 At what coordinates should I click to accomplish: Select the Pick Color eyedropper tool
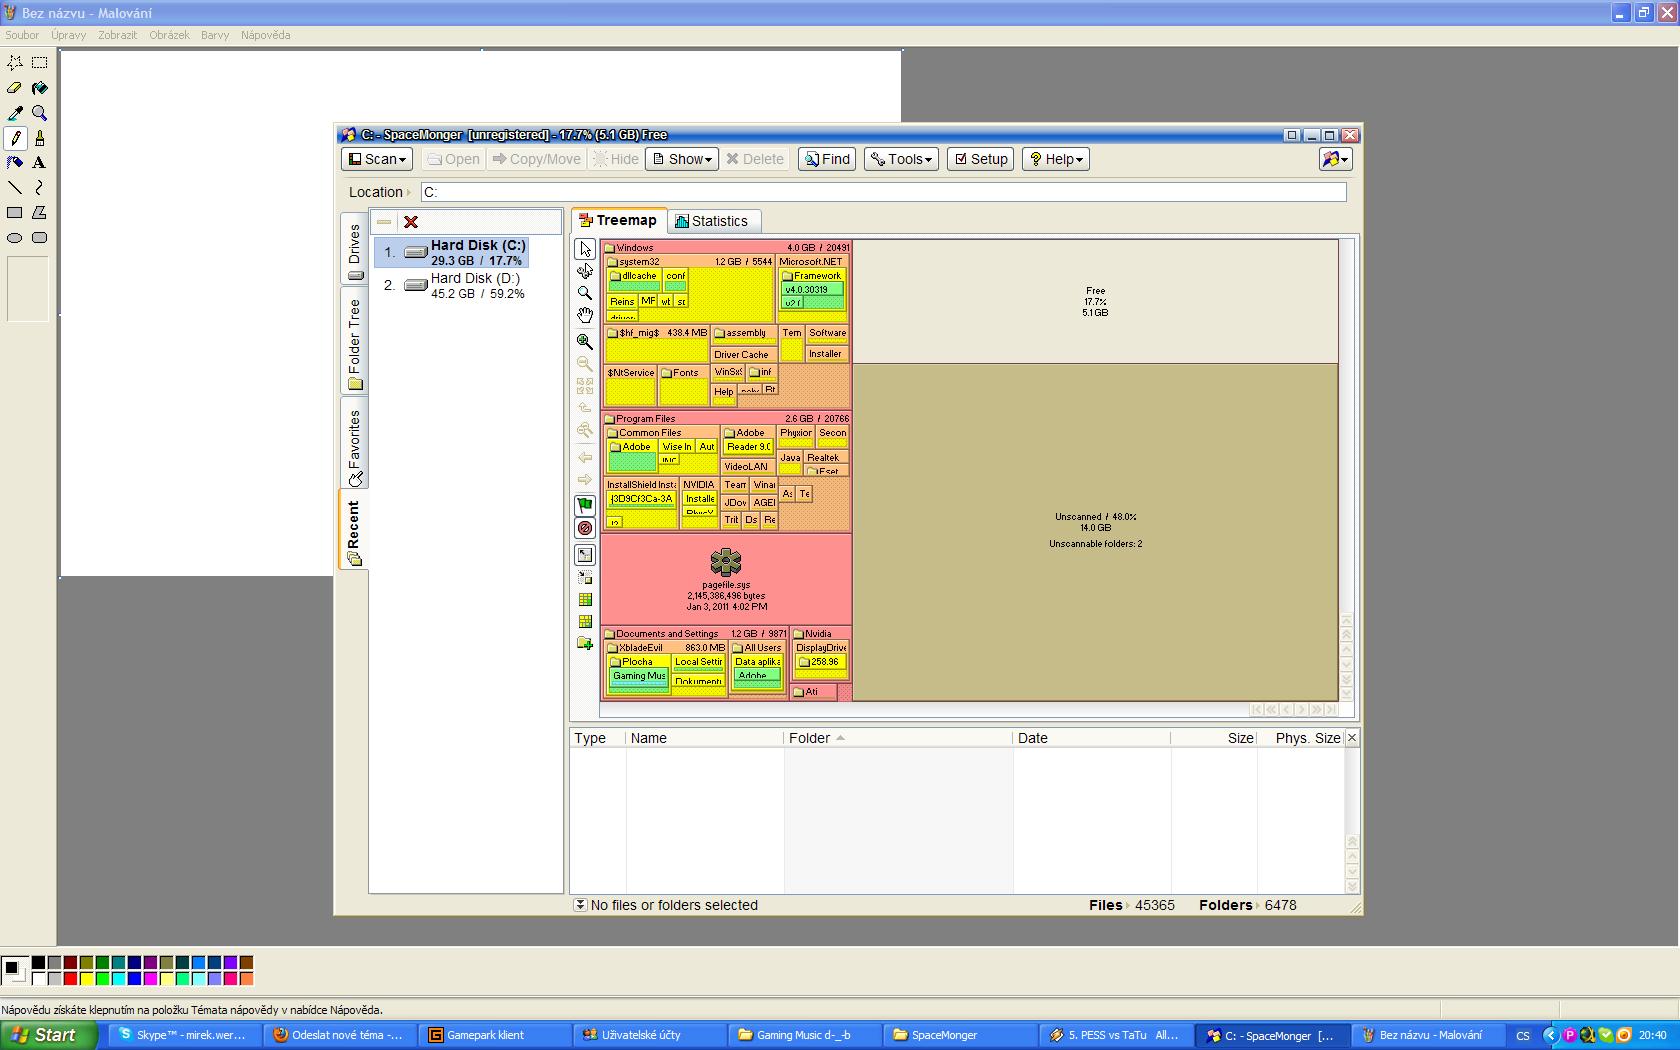[15, 113]
